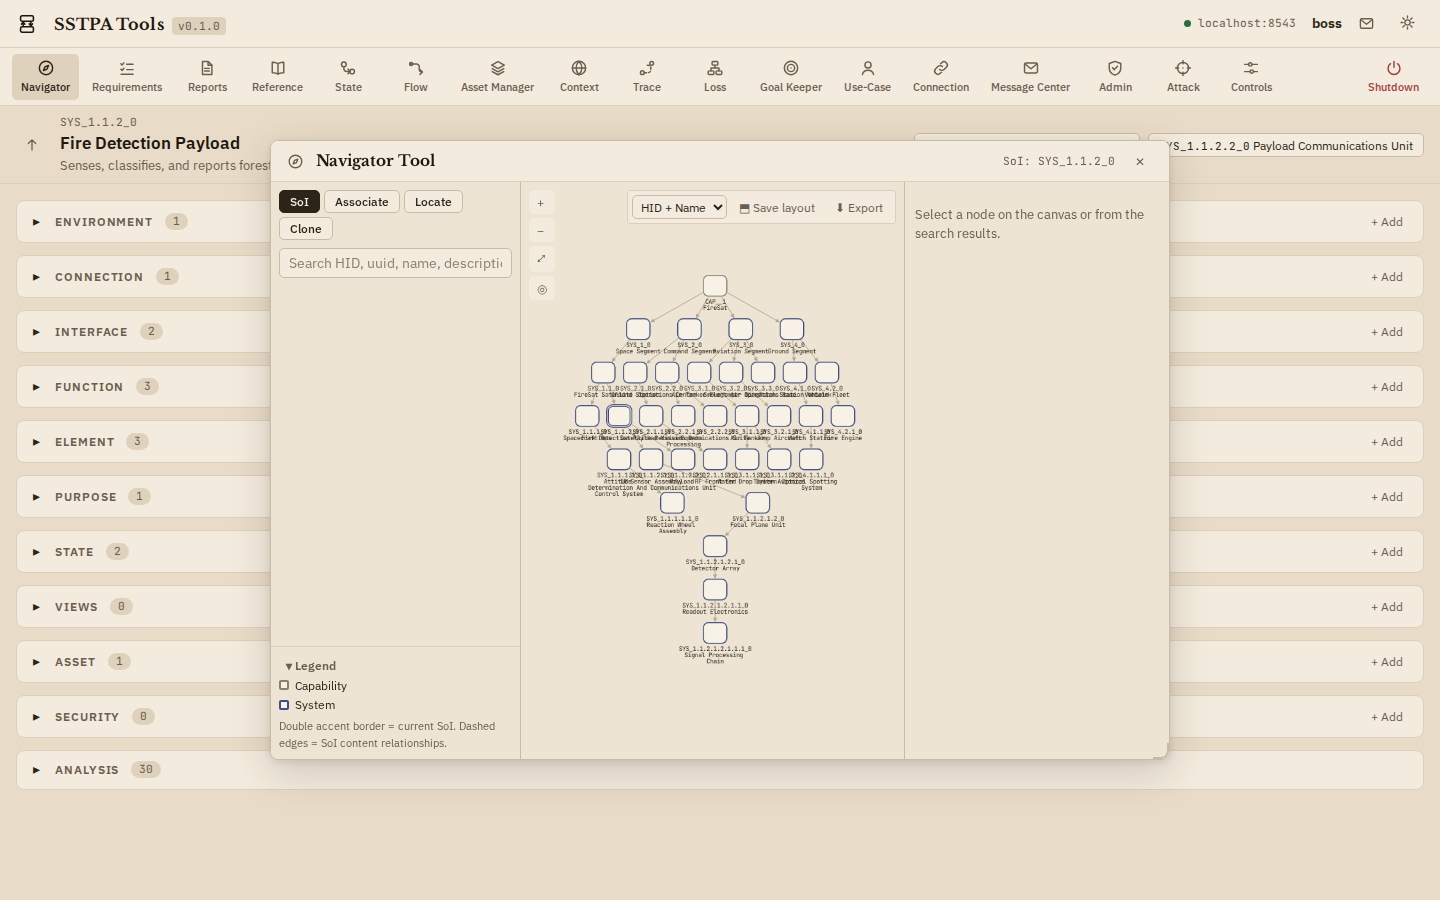The width and height of the screenshot is (1440, 900).
Task: Open the Use-Case tool
Action: pos(867,76)
